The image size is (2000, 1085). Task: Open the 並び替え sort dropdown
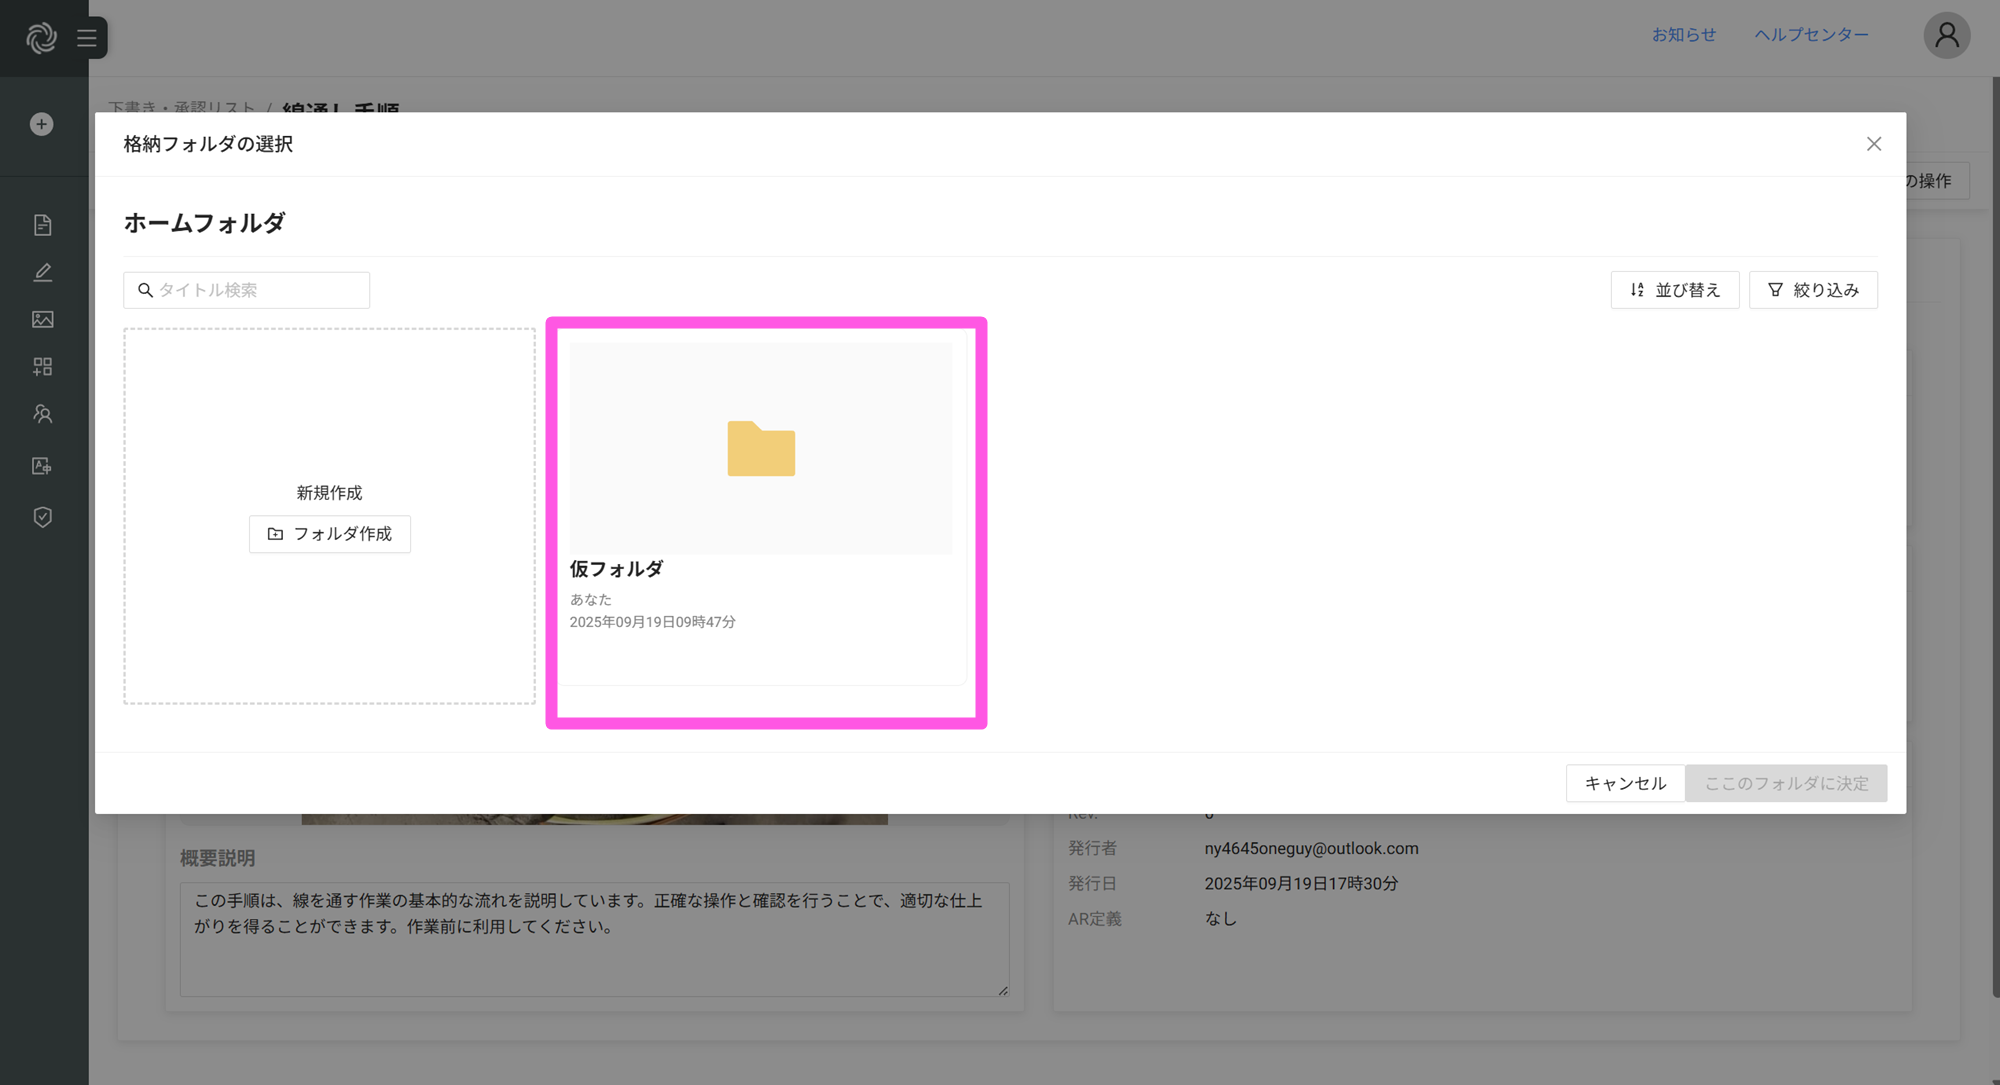tap(1674, 290)
